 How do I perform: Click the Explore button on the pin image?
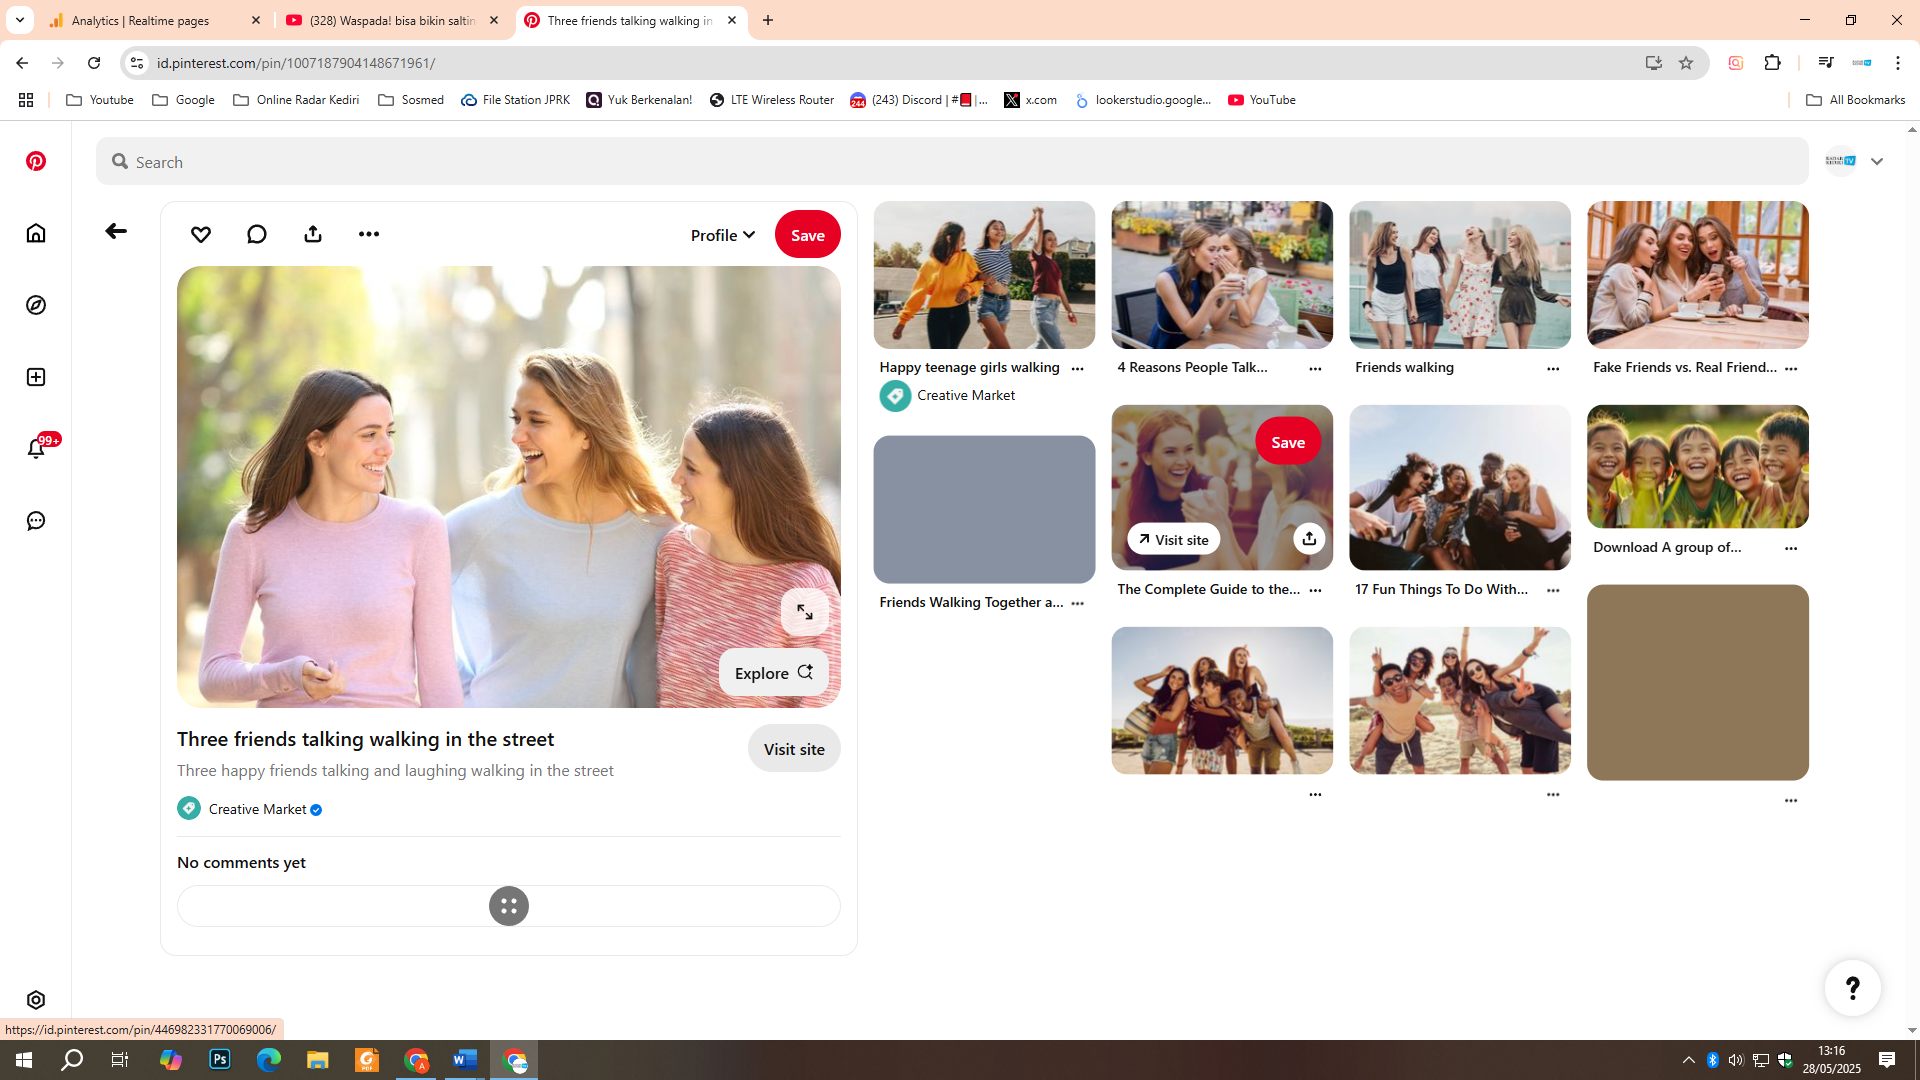click(774, 673)
